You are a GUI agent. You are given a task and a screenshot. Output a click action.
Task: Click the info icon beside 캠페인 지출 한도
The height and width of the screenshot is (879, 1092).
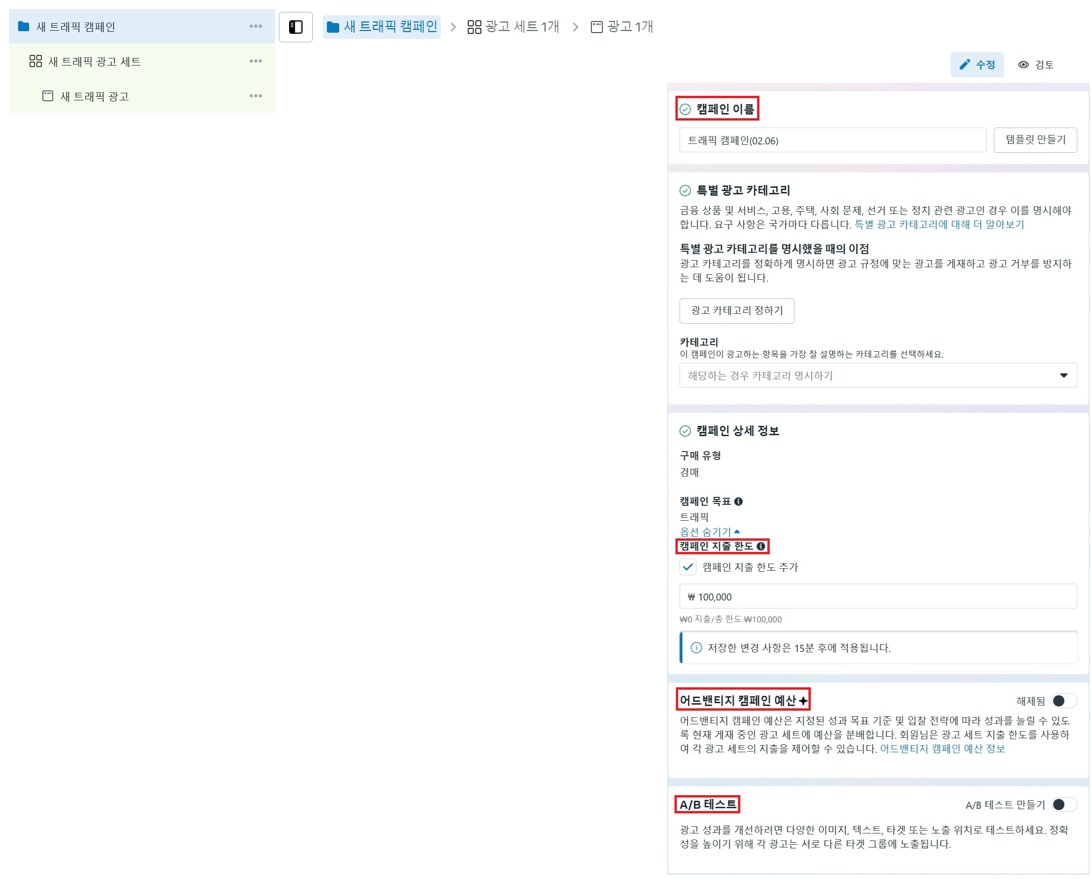(x=761, y=547)
